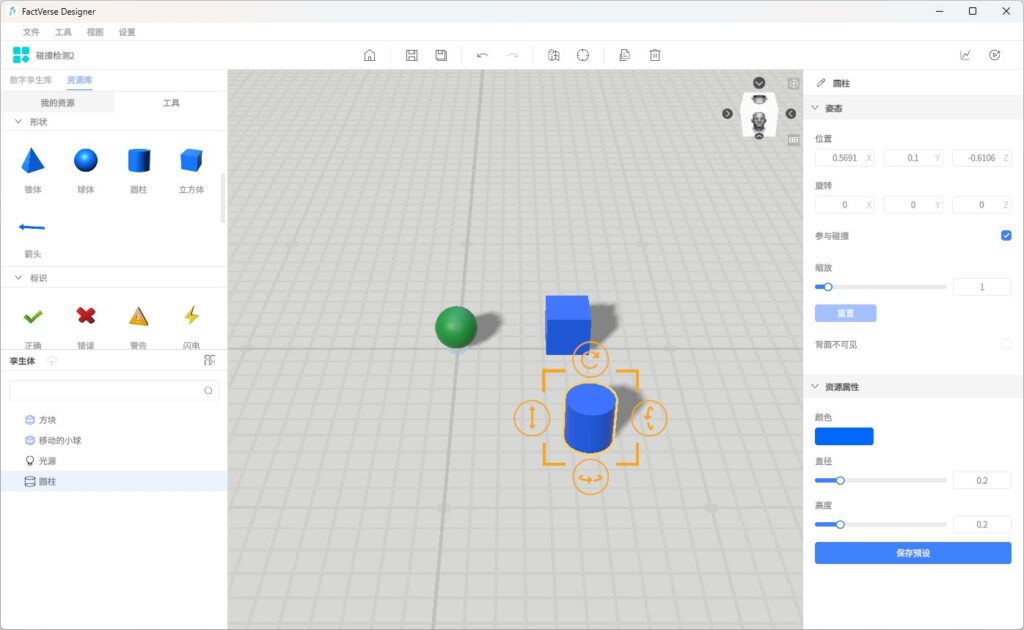This screenshot has width=1024, height=630.
Task: Click the 保存预设 button
Action: pyautogui.click(x=912, y=553)
